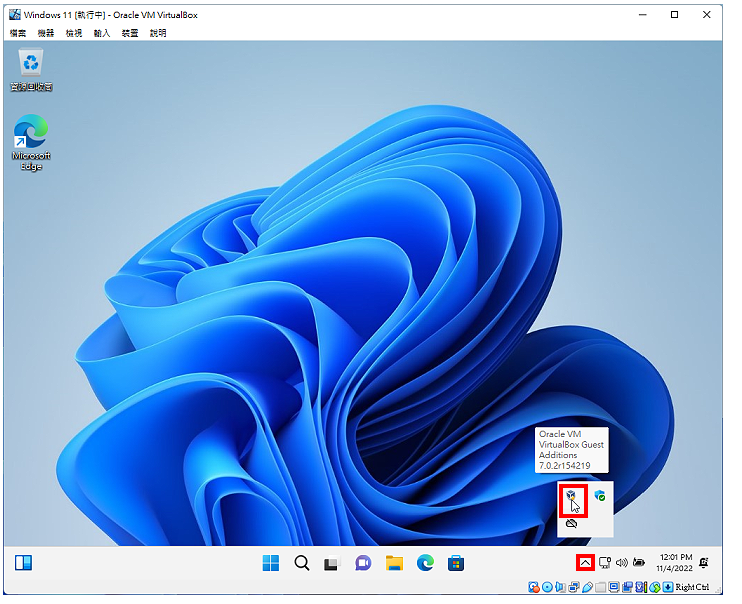The width and height of the screenshot is (742, 604).
Task: Open the Chat app on the taskbar
Action: [x=363, y=563]
